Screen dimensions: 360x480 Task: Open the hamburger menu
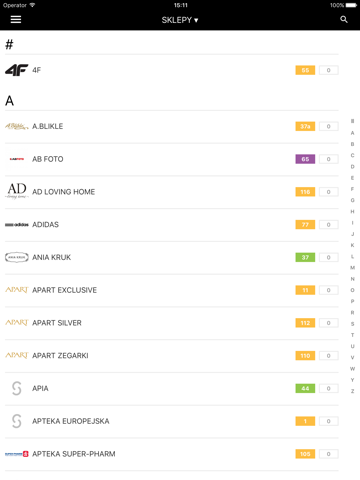click(16, 20)
